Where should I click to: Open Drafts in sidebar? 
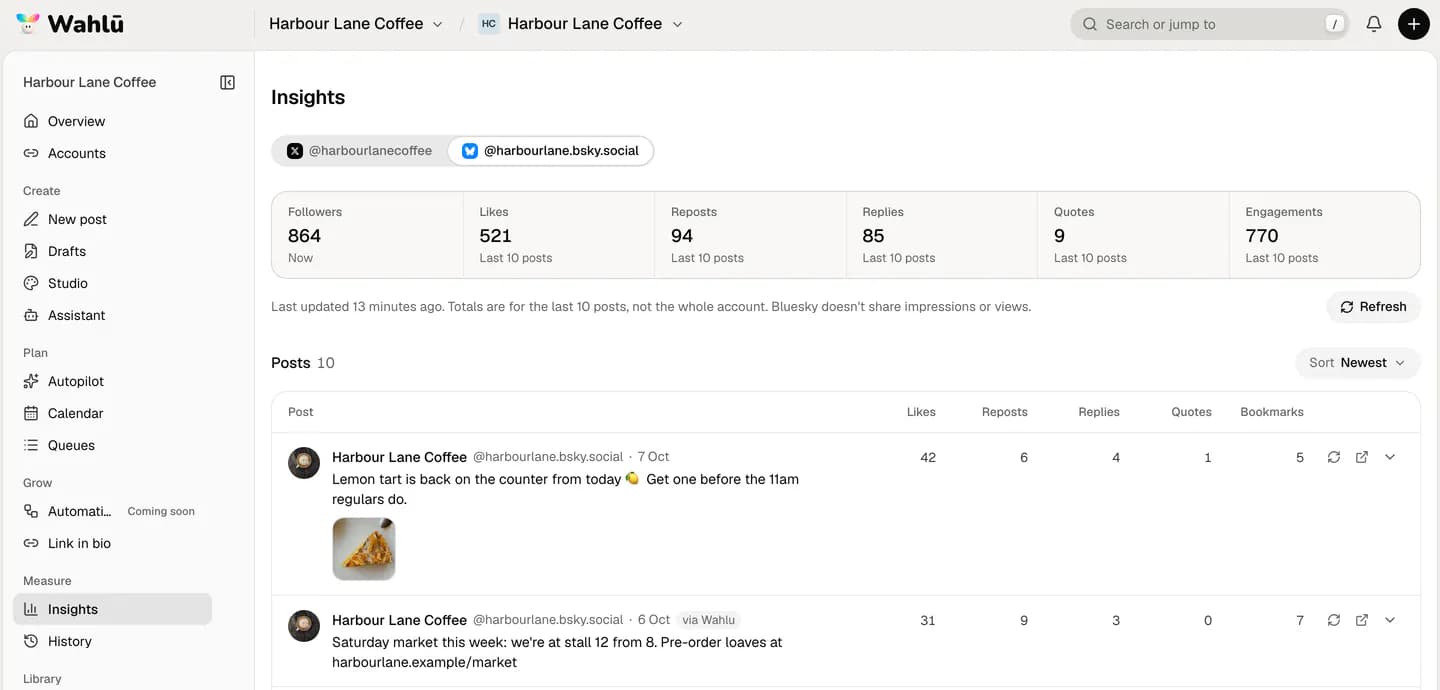pyautogui.click(x=112, y=251)
